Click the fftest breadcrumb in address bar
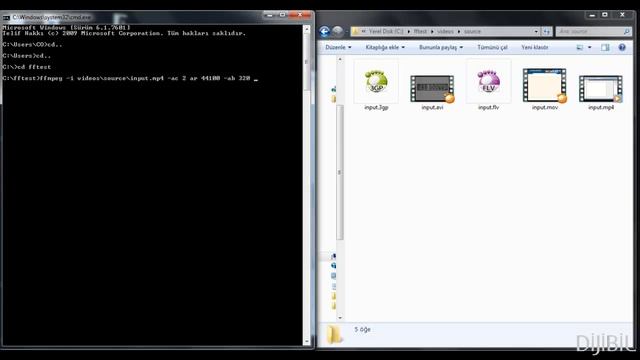 pos(420,31)
